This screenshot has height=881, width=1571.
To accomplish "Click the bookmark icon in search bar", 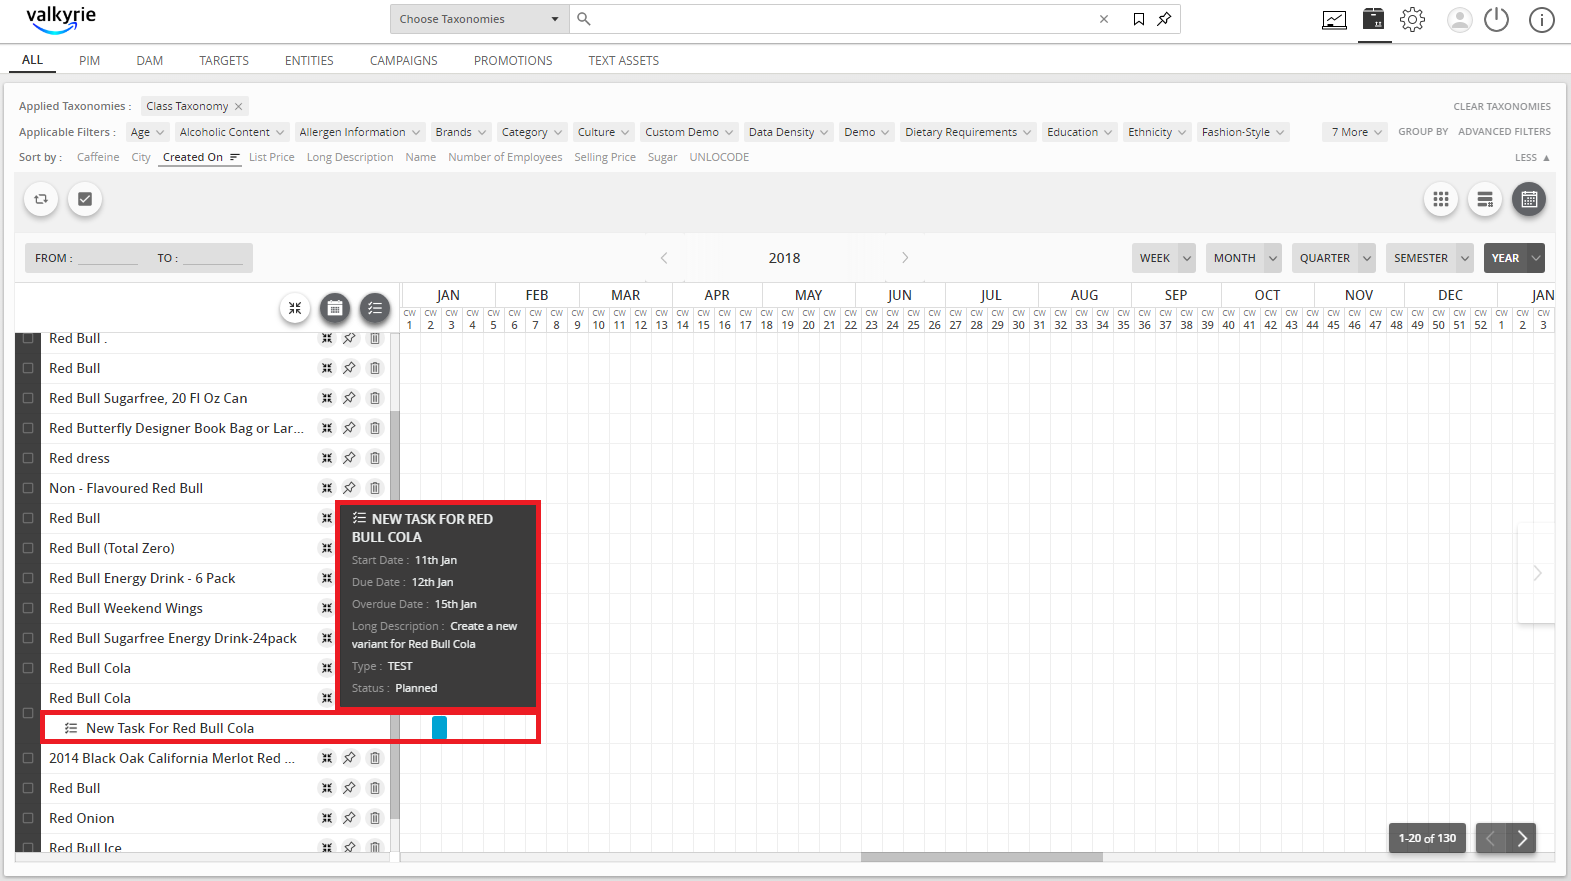I will click(x=1139, y=19).
